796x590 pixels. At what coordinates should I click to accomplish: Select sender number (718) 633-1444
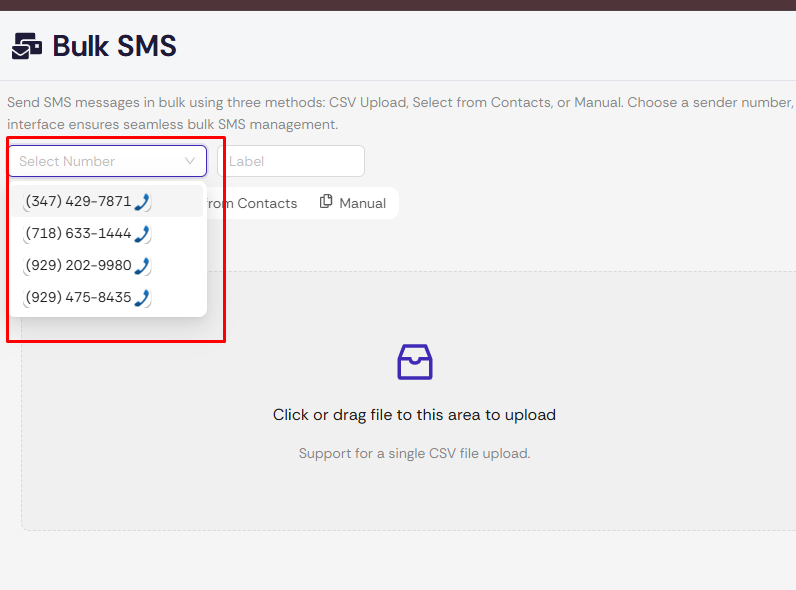[78, 234]
